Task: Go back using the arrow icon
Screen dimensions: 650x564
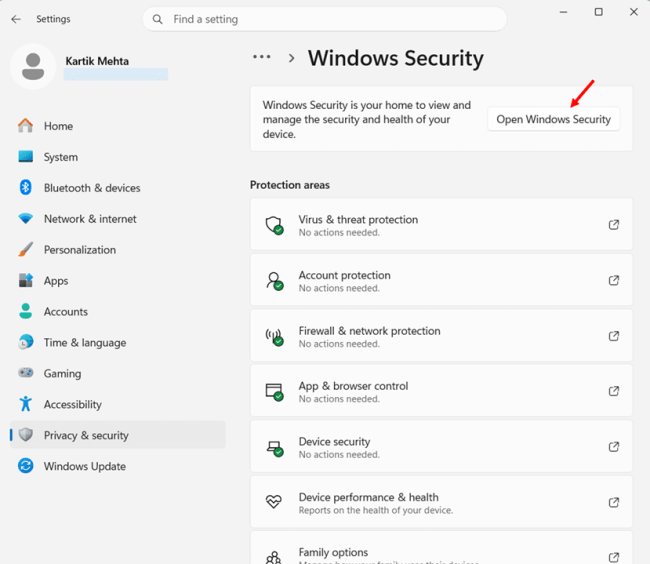Action: point(16,19)
